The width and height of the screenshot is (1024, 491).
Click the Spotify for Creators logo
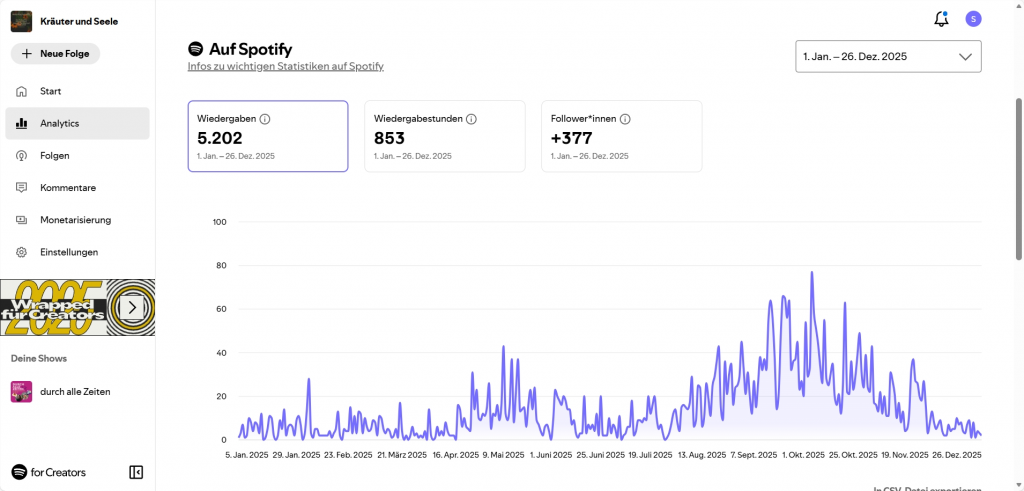[x=48, y=472]
